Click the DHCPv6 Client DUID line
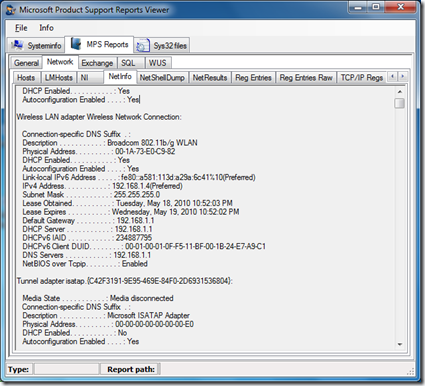This screenshot has width=425, height=386. point(144,247)
